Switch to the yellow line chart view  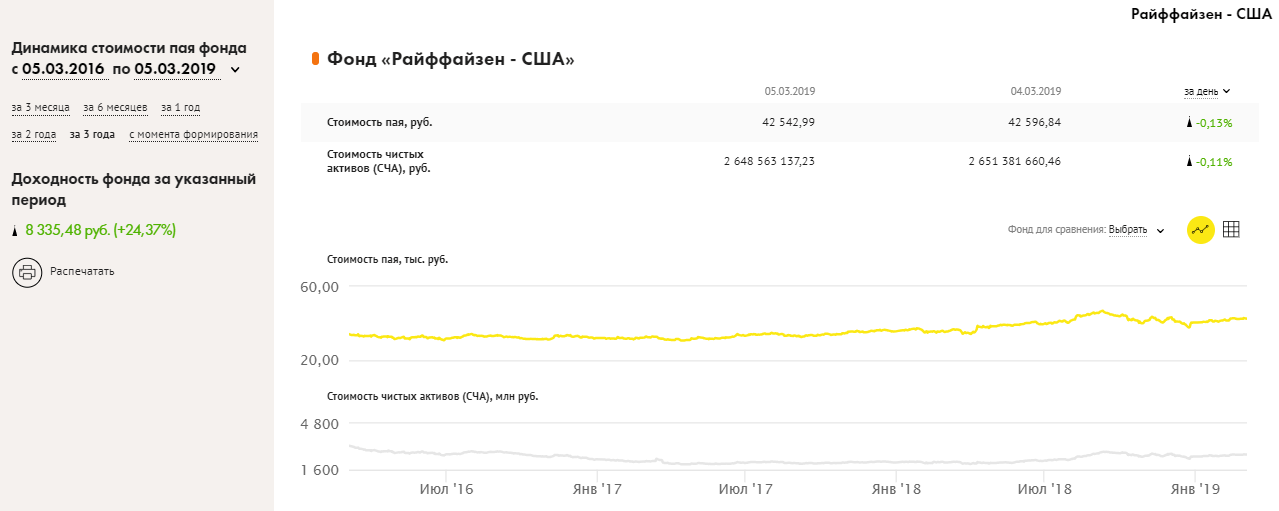(1200, 229)
